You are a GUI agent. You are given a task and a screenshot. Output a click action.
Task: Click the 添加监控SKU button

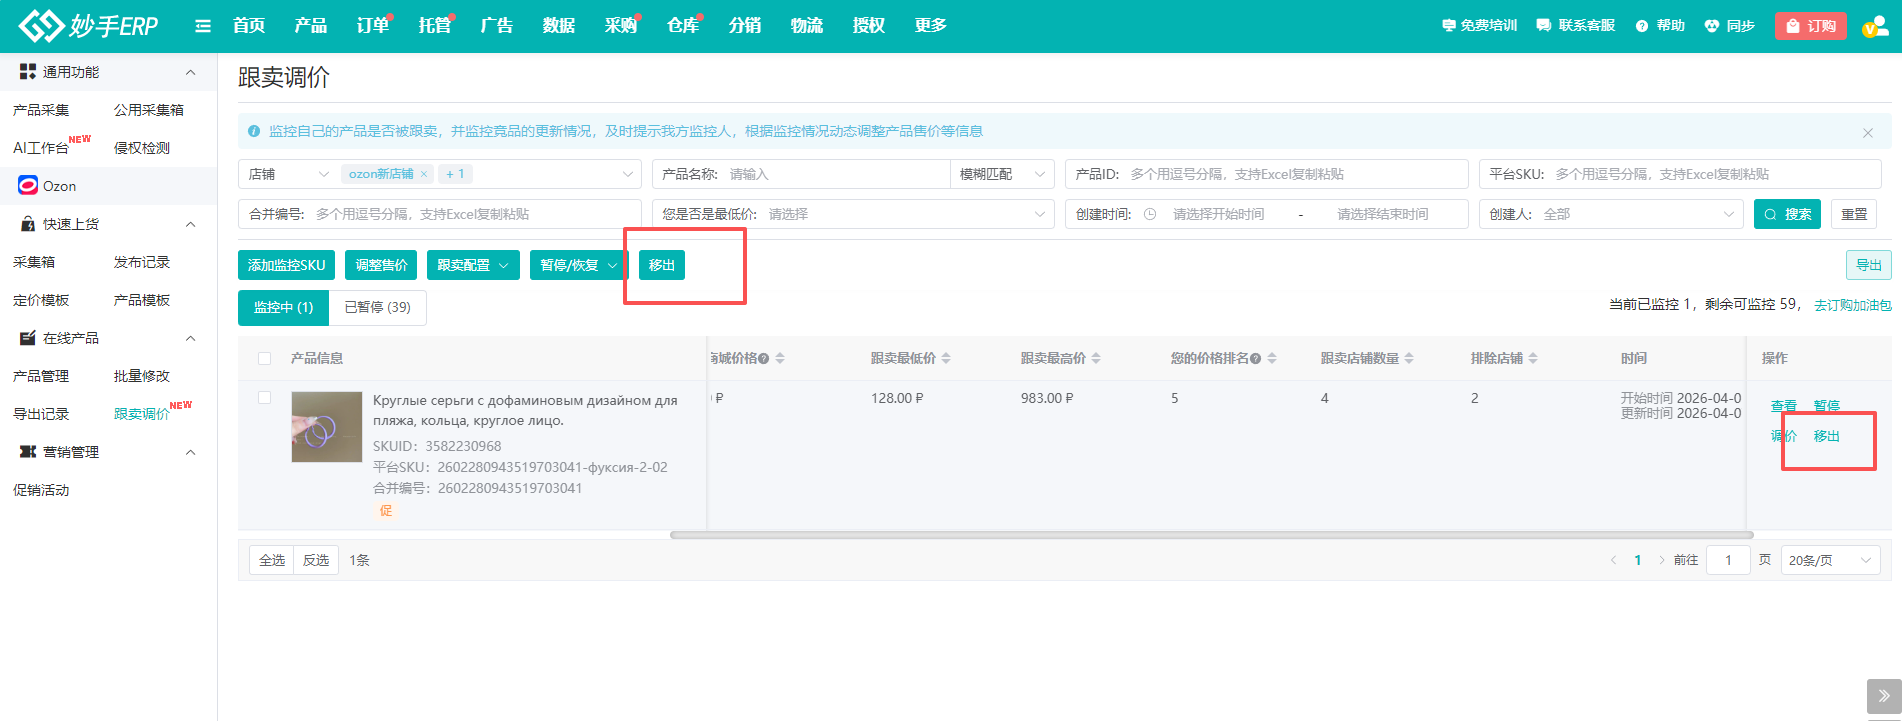(287, 265)
